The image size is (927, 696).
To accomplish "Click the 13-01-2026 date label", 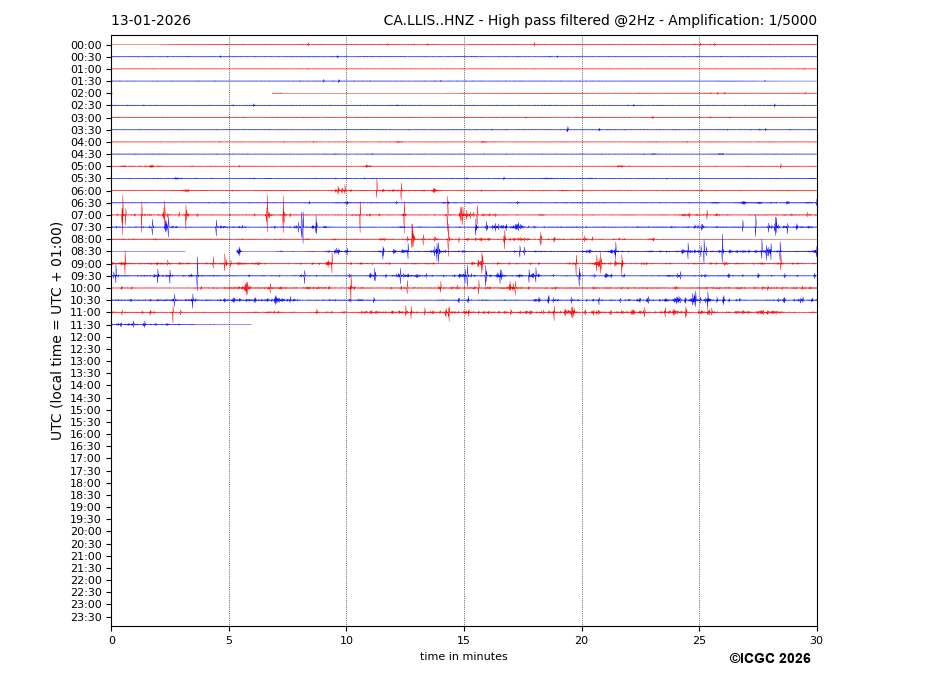I will point(150,21).
